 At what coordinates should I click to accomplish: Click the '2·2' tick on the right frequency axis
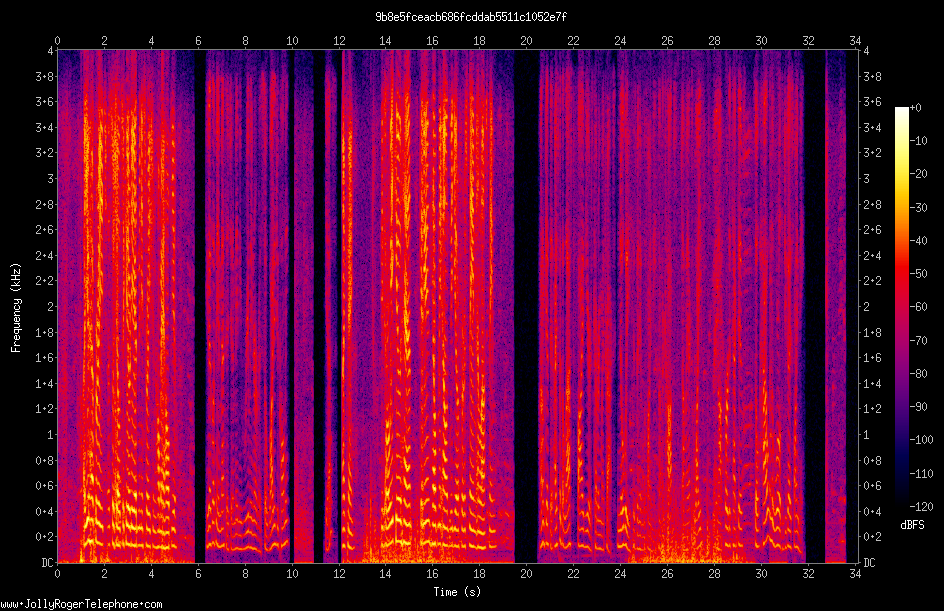[872, 281]
